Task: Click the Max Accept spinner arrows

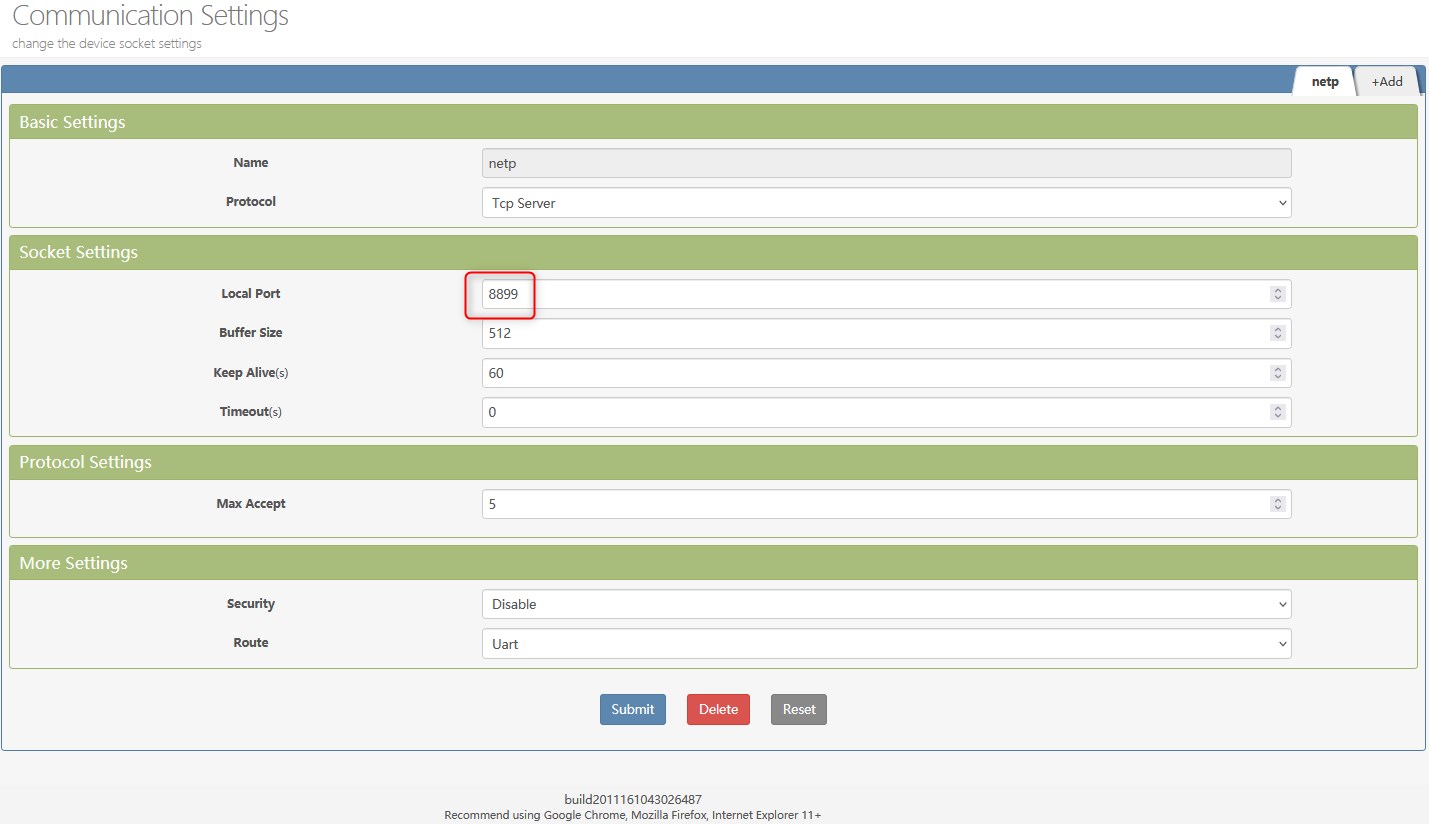Action: tap(1277, 504)
